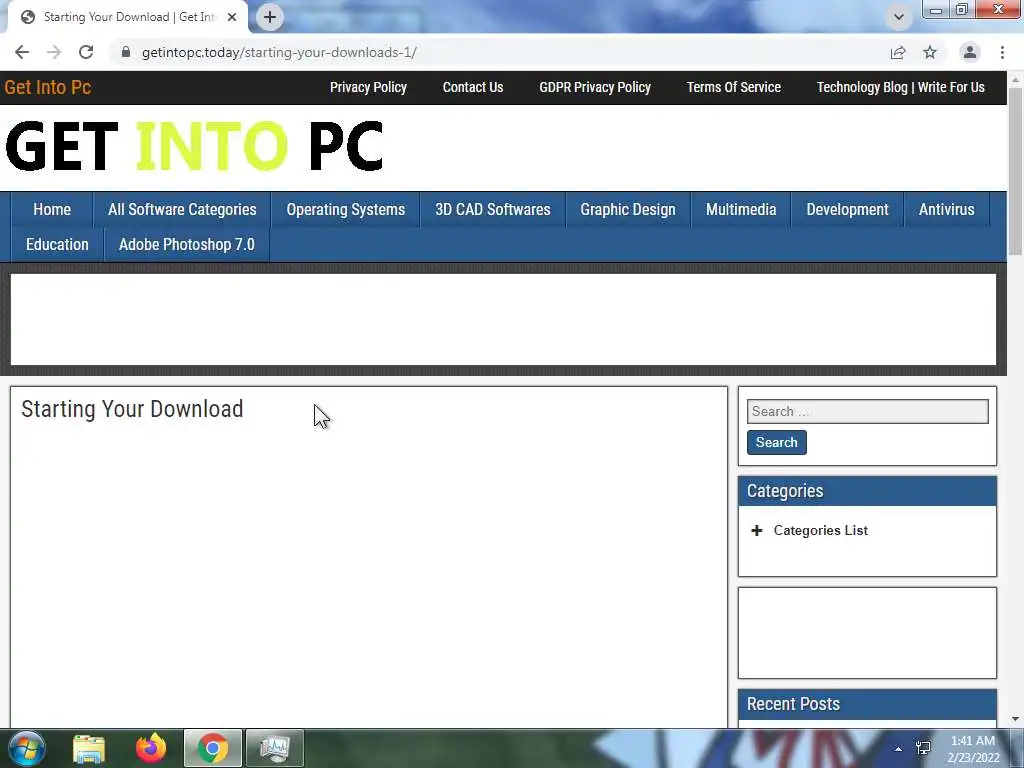Open Windows Explorer from taskbar

(89, 748)
